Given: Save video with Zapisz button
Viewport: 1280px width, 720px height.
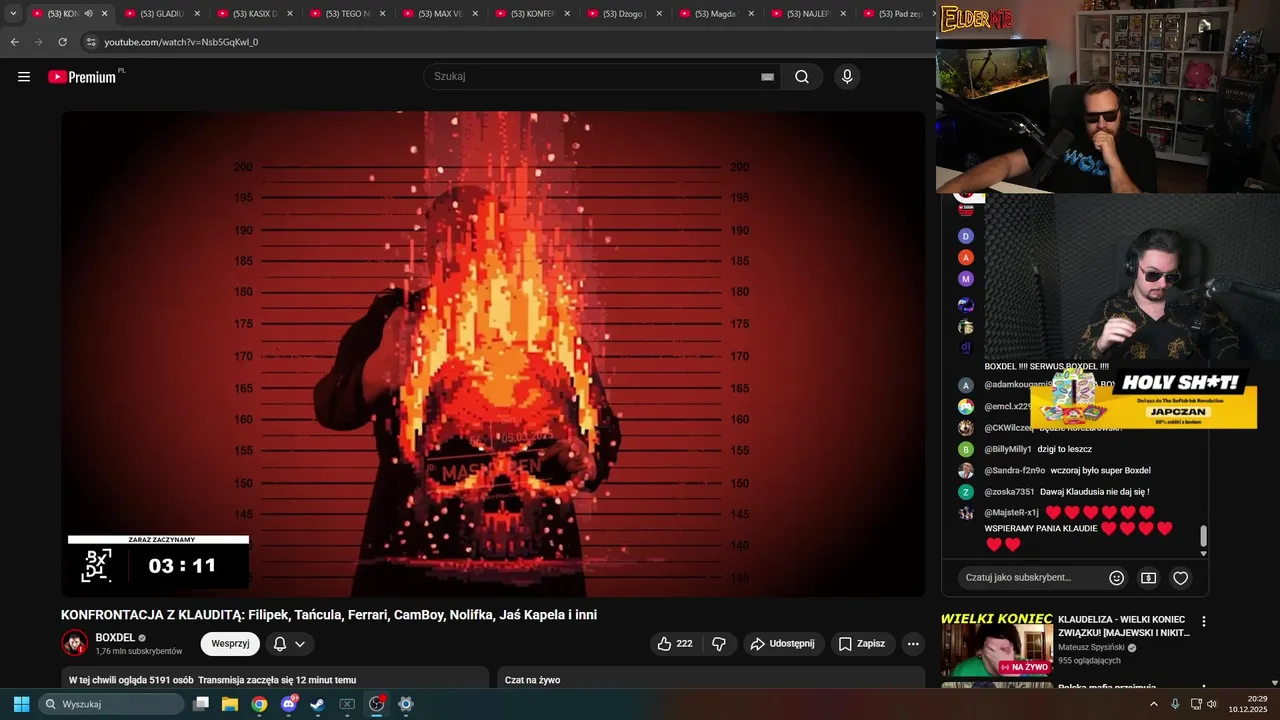Looking at the screenshot, I should (862, 644).
